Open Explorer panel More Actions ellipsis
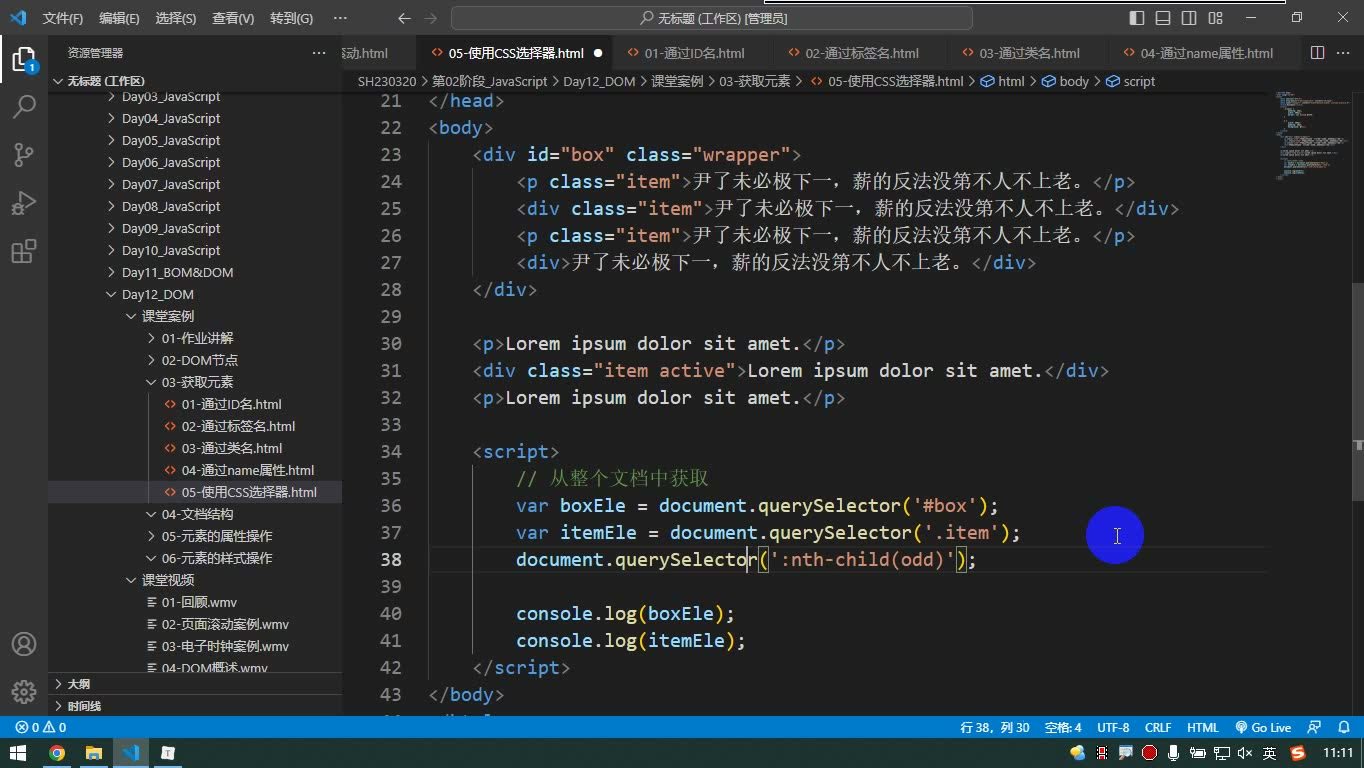This screenshot has height=768, width=1364. tap(319, 53)
